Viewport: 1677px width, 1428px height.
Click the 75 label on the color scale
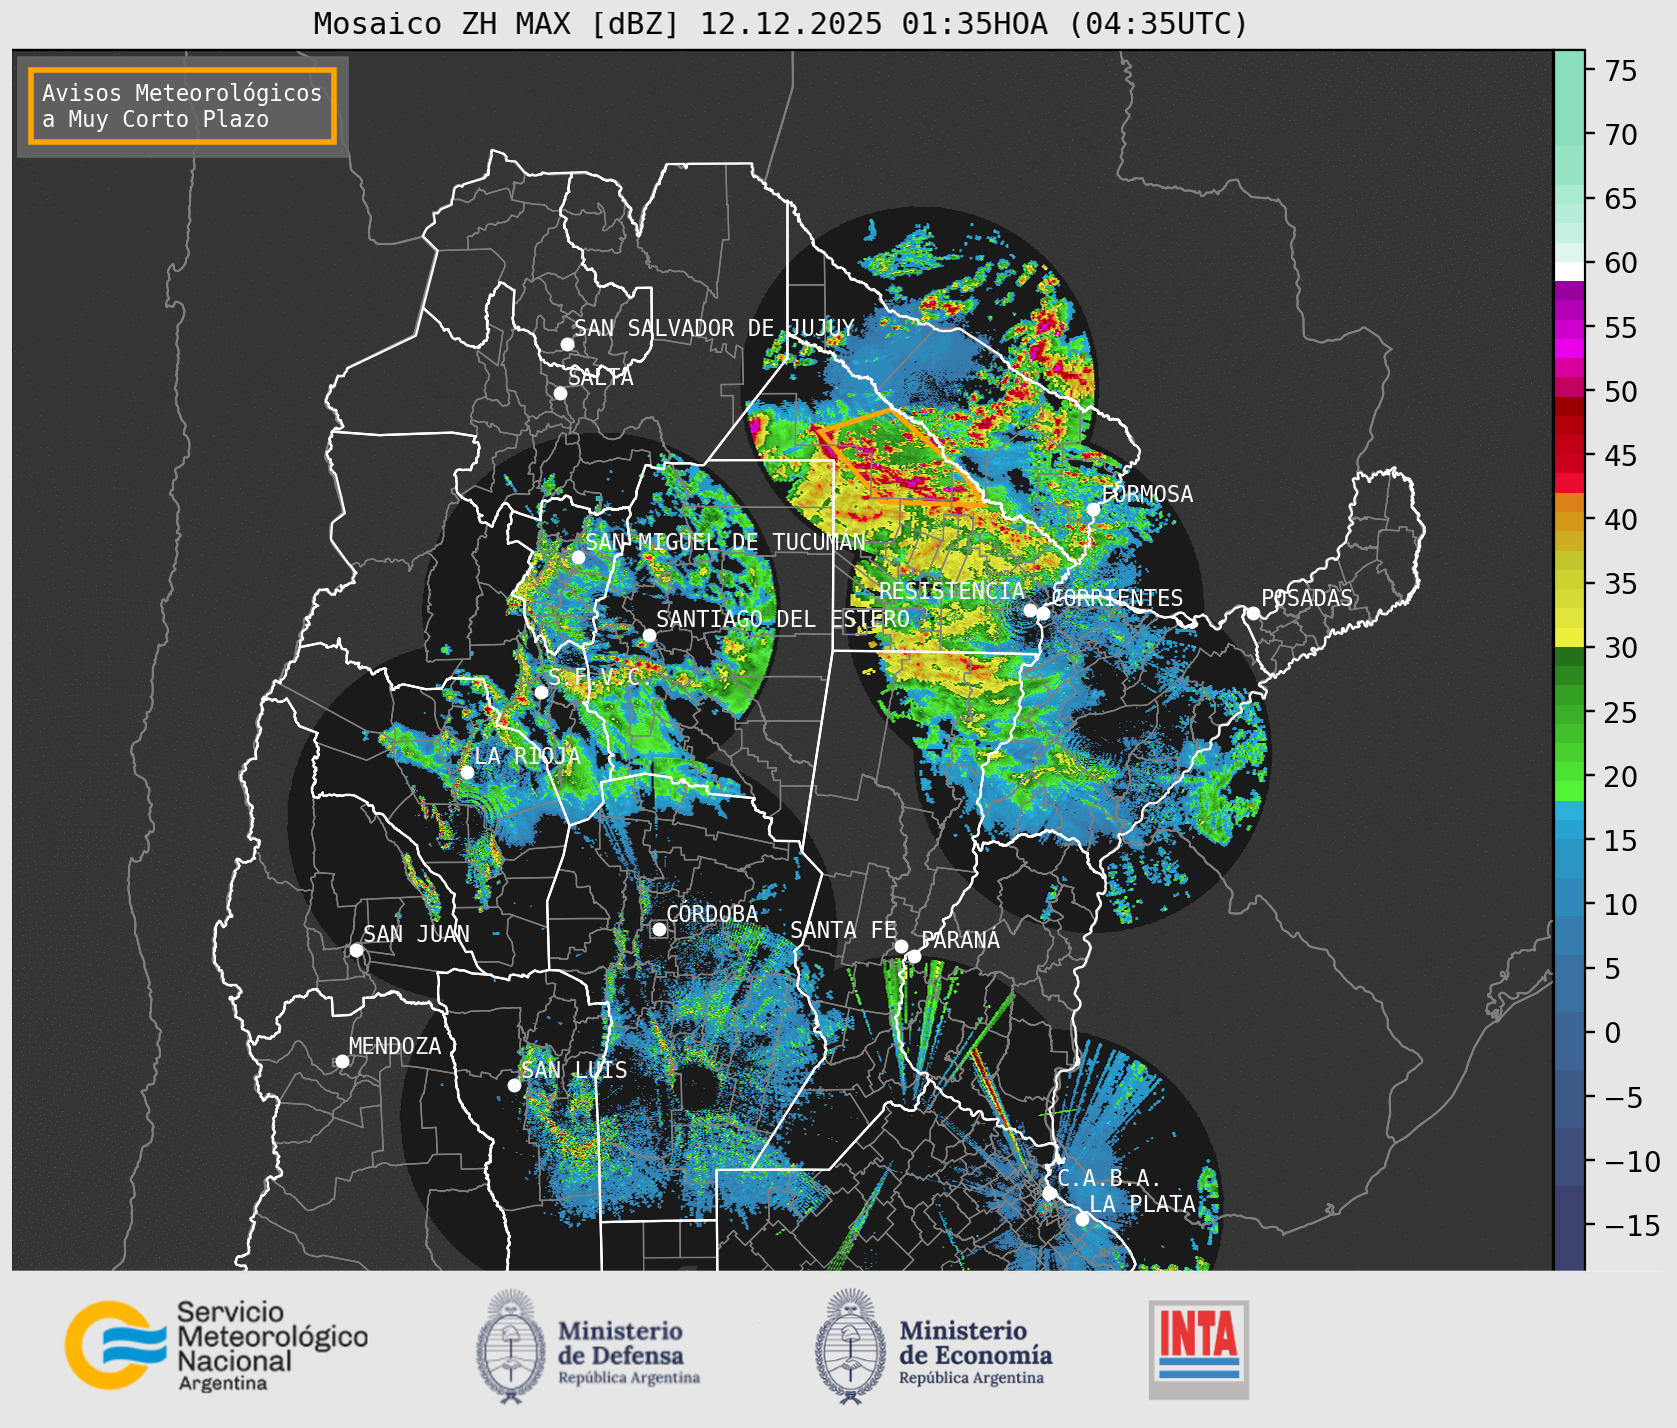click(1620, 71)
